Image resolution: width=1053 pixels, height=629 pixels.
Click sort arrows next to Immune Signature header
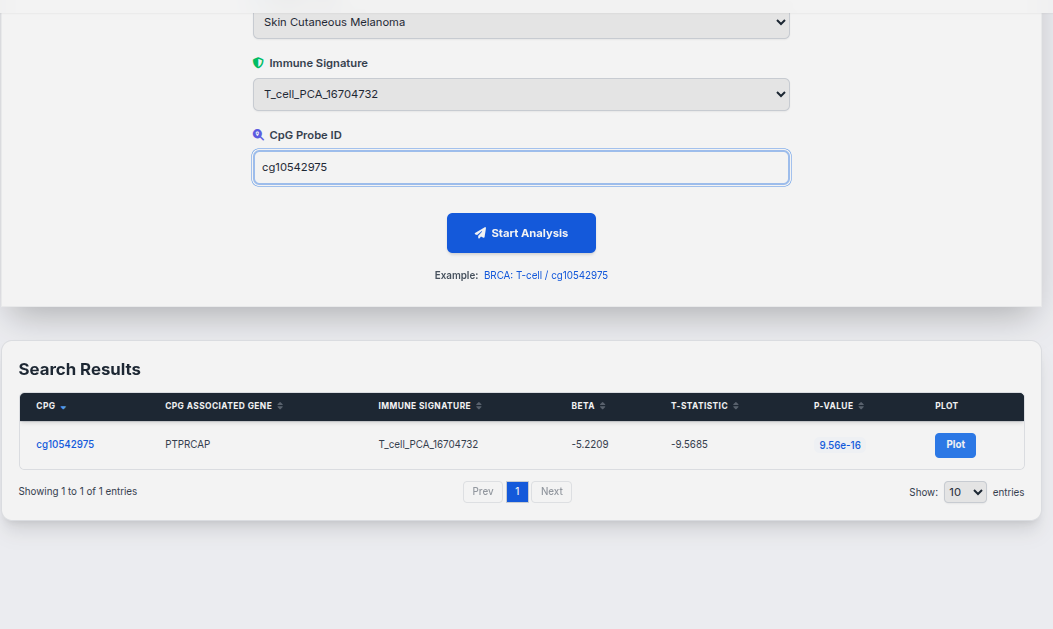pyautogui.click(x=479, y=406)
